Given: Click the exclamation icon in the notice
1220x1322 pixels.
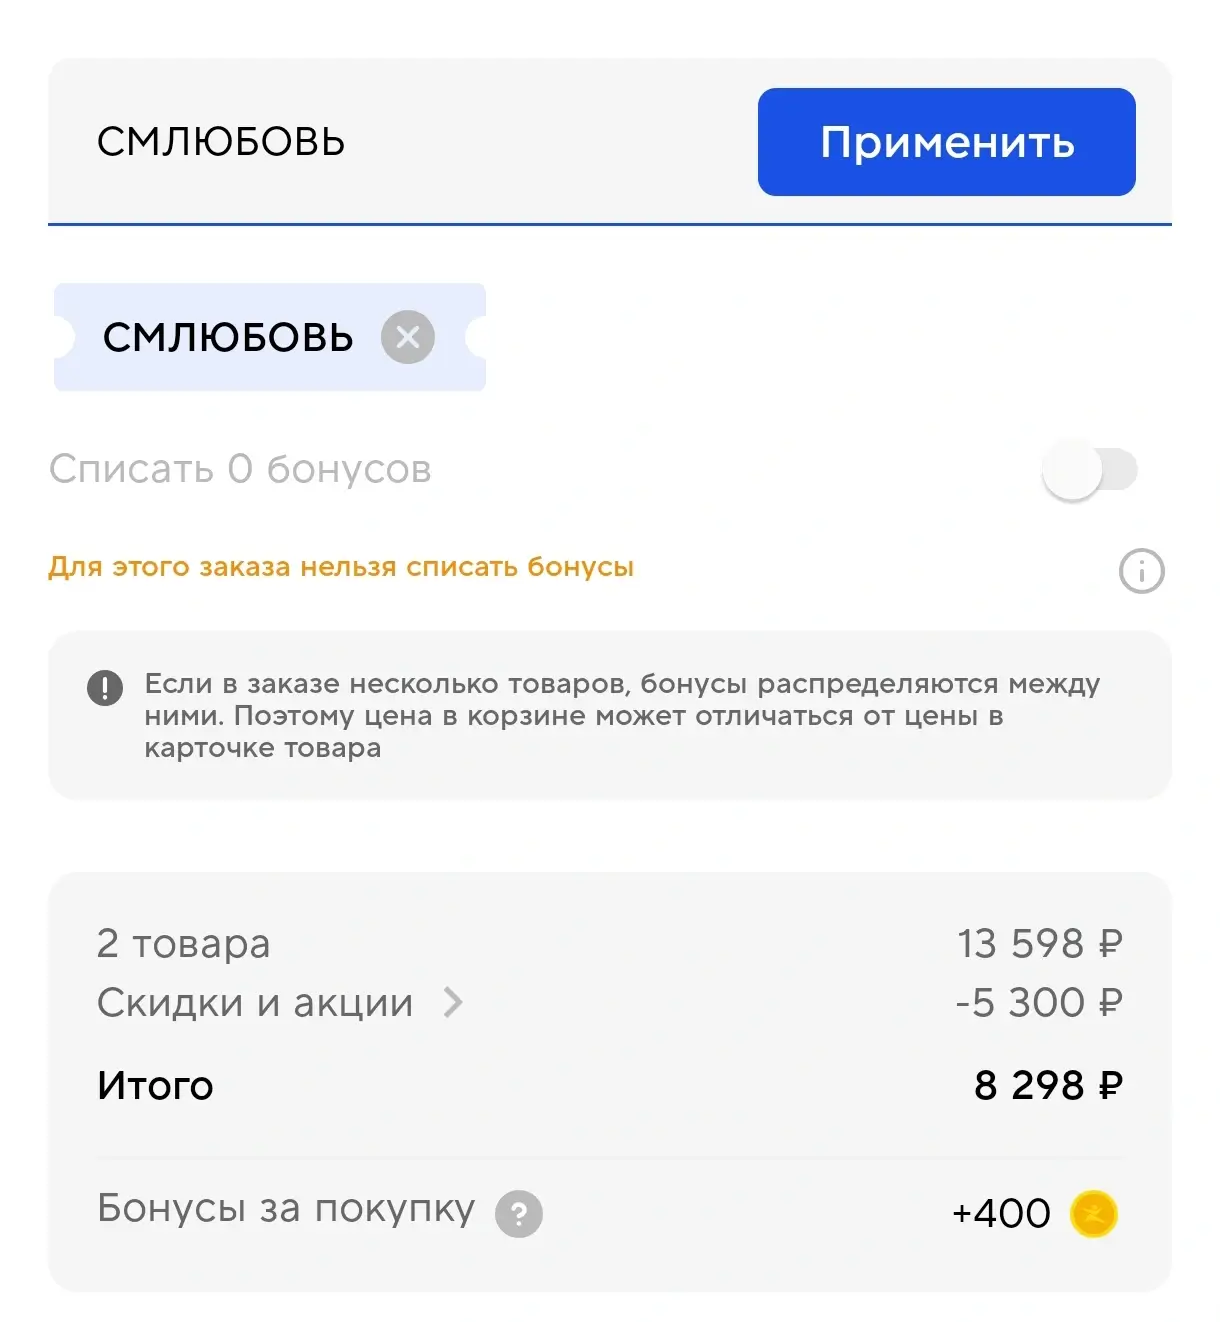Looking at the screenshot, I should point(105,688).
